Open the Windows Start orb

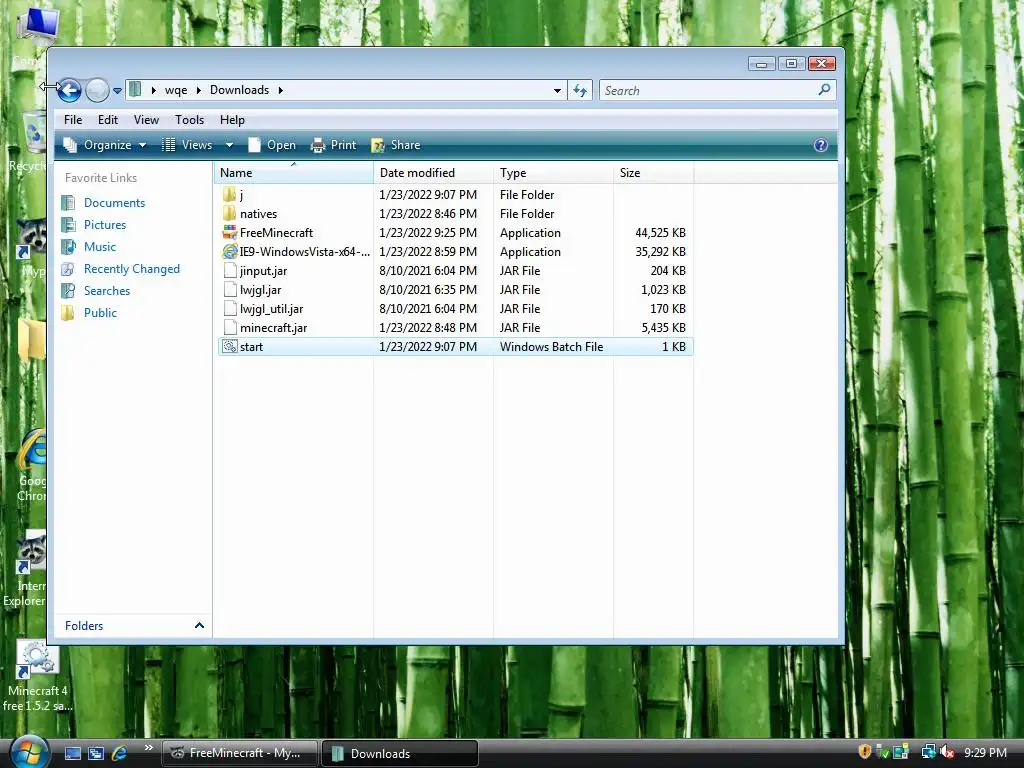point(29,752)
